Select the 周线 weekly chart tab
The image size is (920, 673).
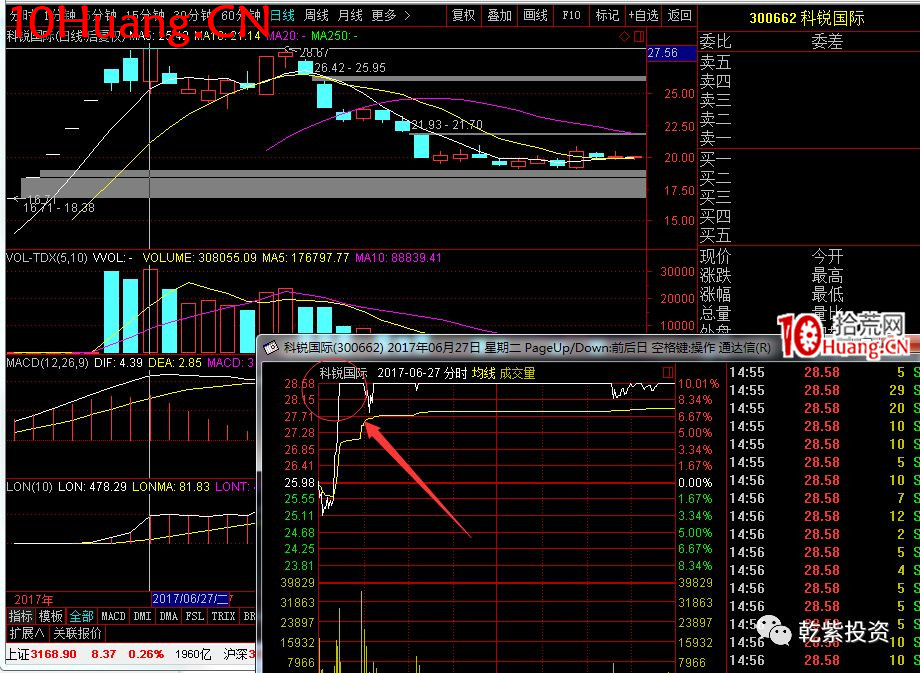pos(317,15)
